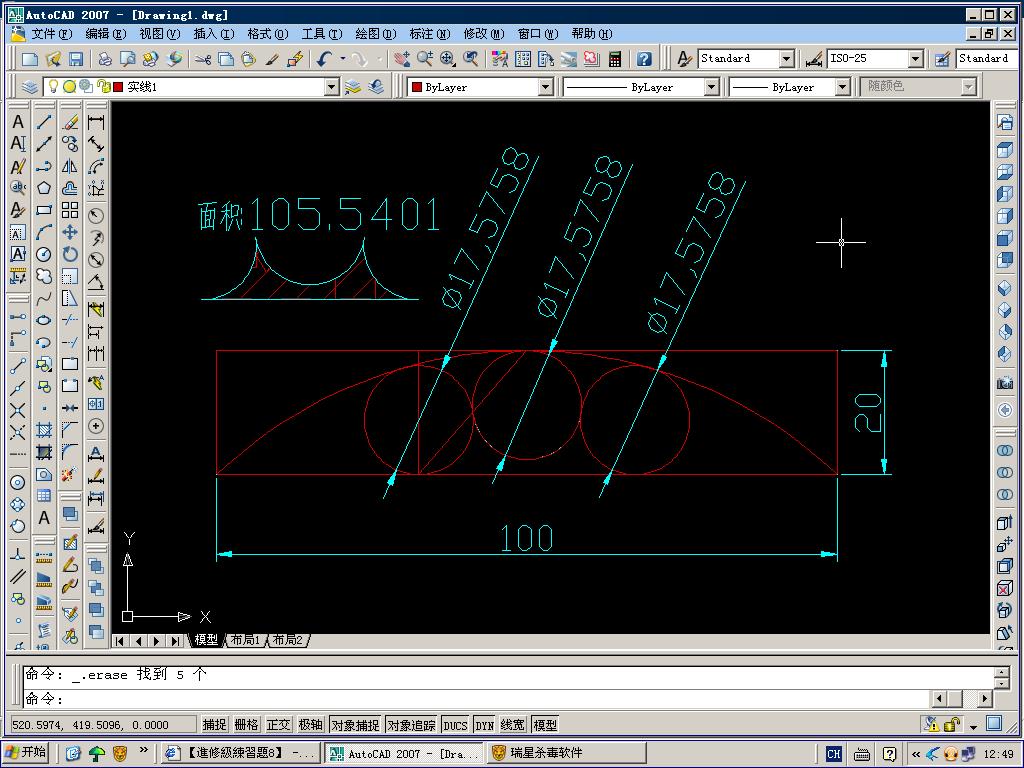Click the Cut scissors icon
Image resolution: width=1024 pixels, height=768 pixels.
click(x=203, y=59)
